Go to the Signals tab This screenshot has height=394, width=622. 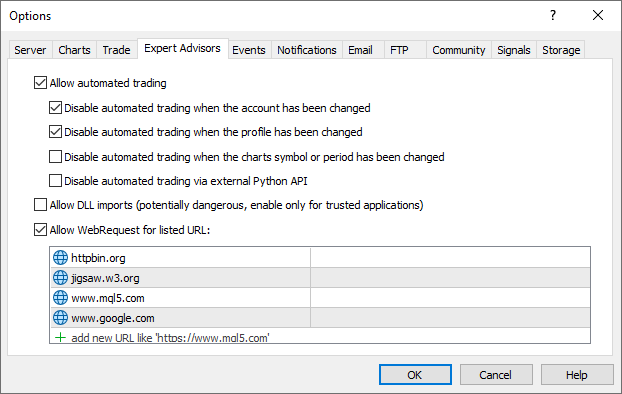[x=514, y=50]
